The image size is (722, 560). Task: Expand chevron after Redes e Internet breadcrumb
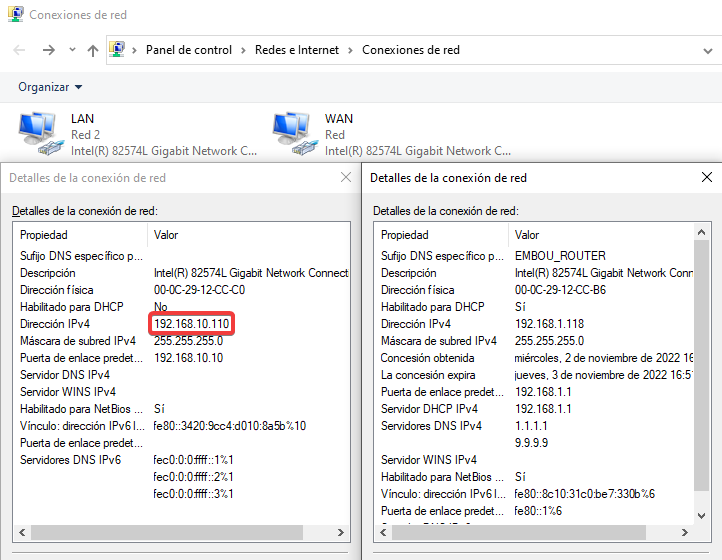[351, 50]
